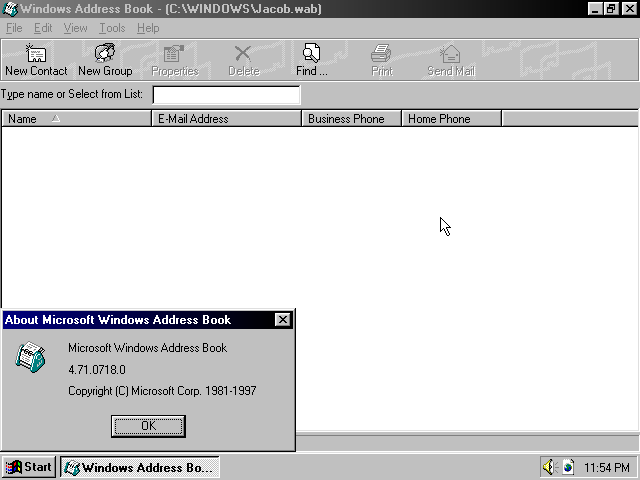Sort by the Business Phone column header
This screenshot has width=640, height=480.
coord(352,119)
